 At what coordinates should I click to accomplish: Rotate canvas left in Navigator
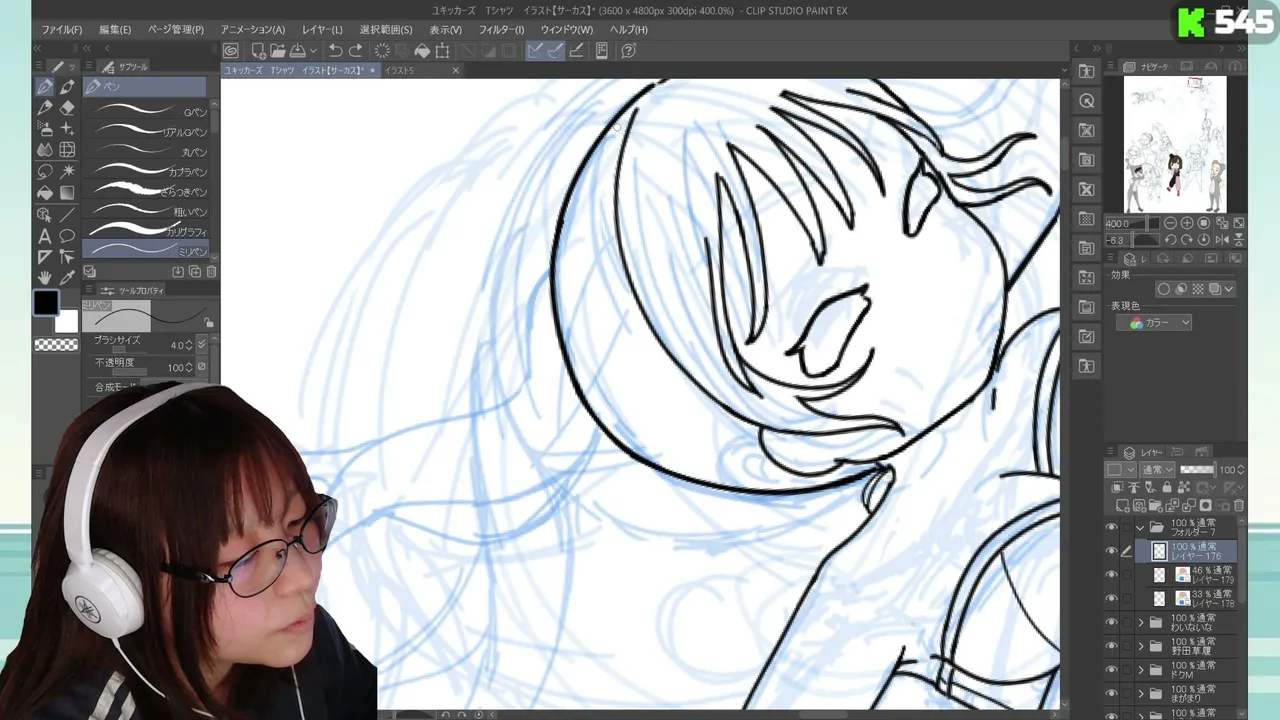pos(1170,240)
